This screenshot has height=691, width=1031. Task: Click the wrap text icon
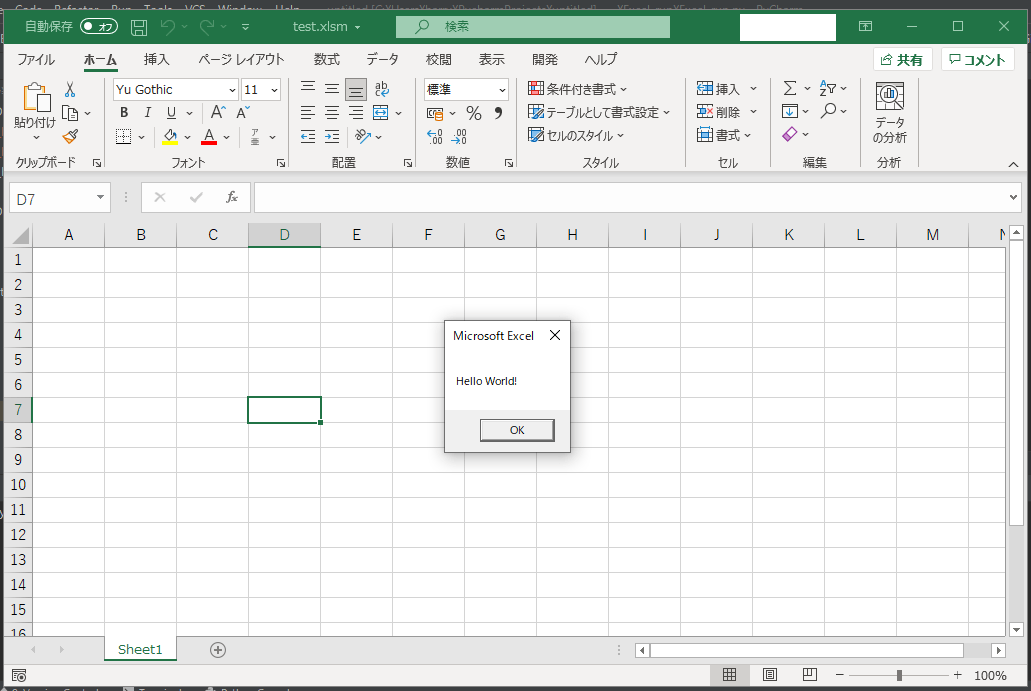381,89
